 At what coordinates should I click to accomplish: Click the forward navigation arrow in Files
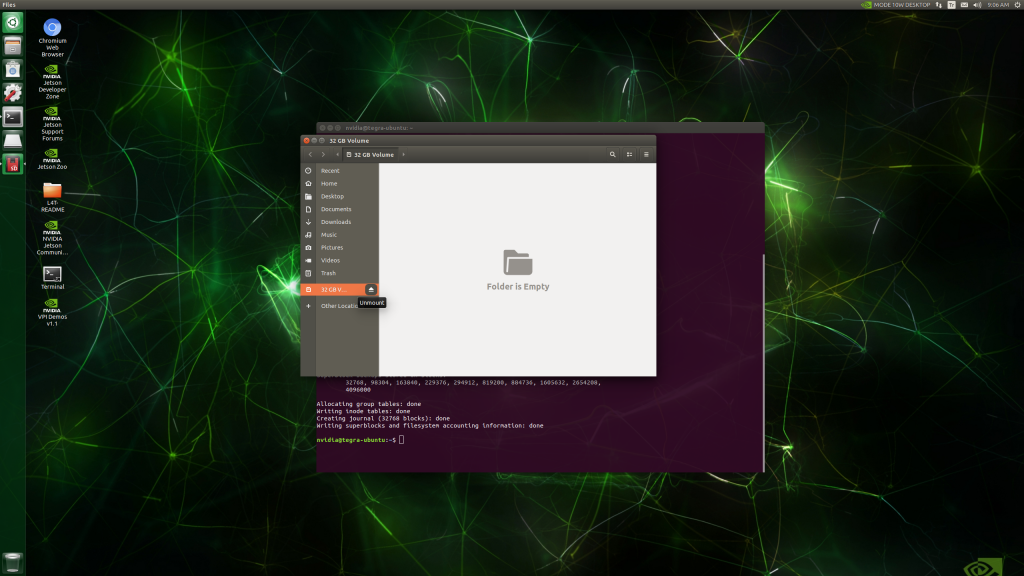tap(323, 155)
